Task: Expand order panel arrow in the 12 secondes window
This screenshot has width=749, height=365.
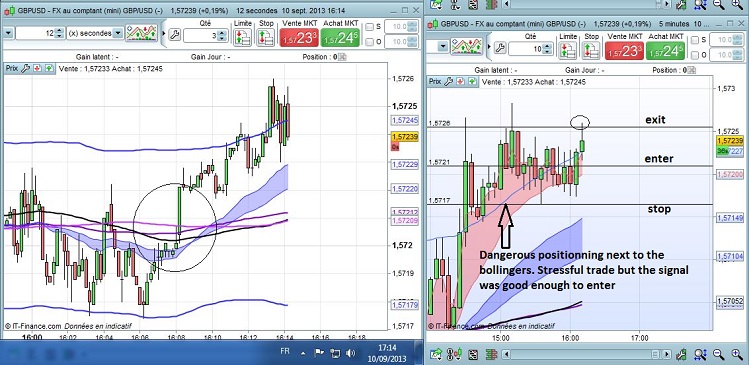Action: point(164,34)
